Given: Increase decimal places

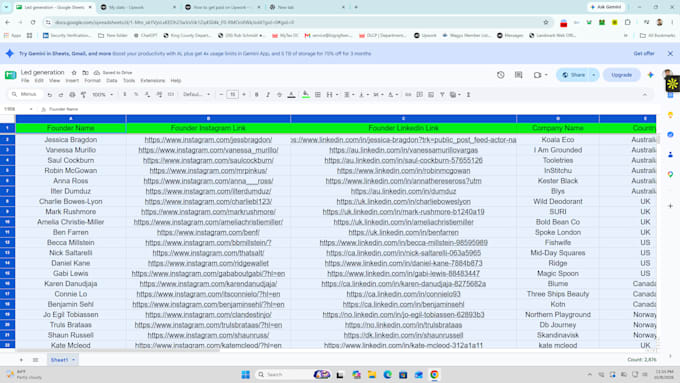Looking at the screenshot, I should (159, 95).
